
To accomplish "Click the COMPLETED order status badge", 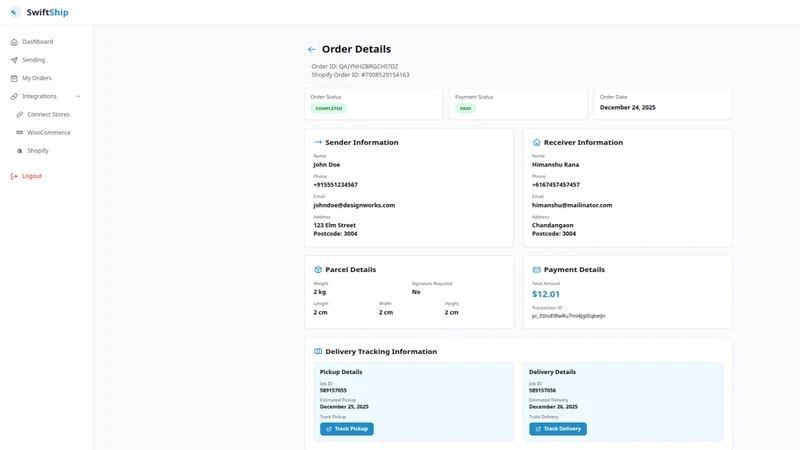I will [329, 109].
